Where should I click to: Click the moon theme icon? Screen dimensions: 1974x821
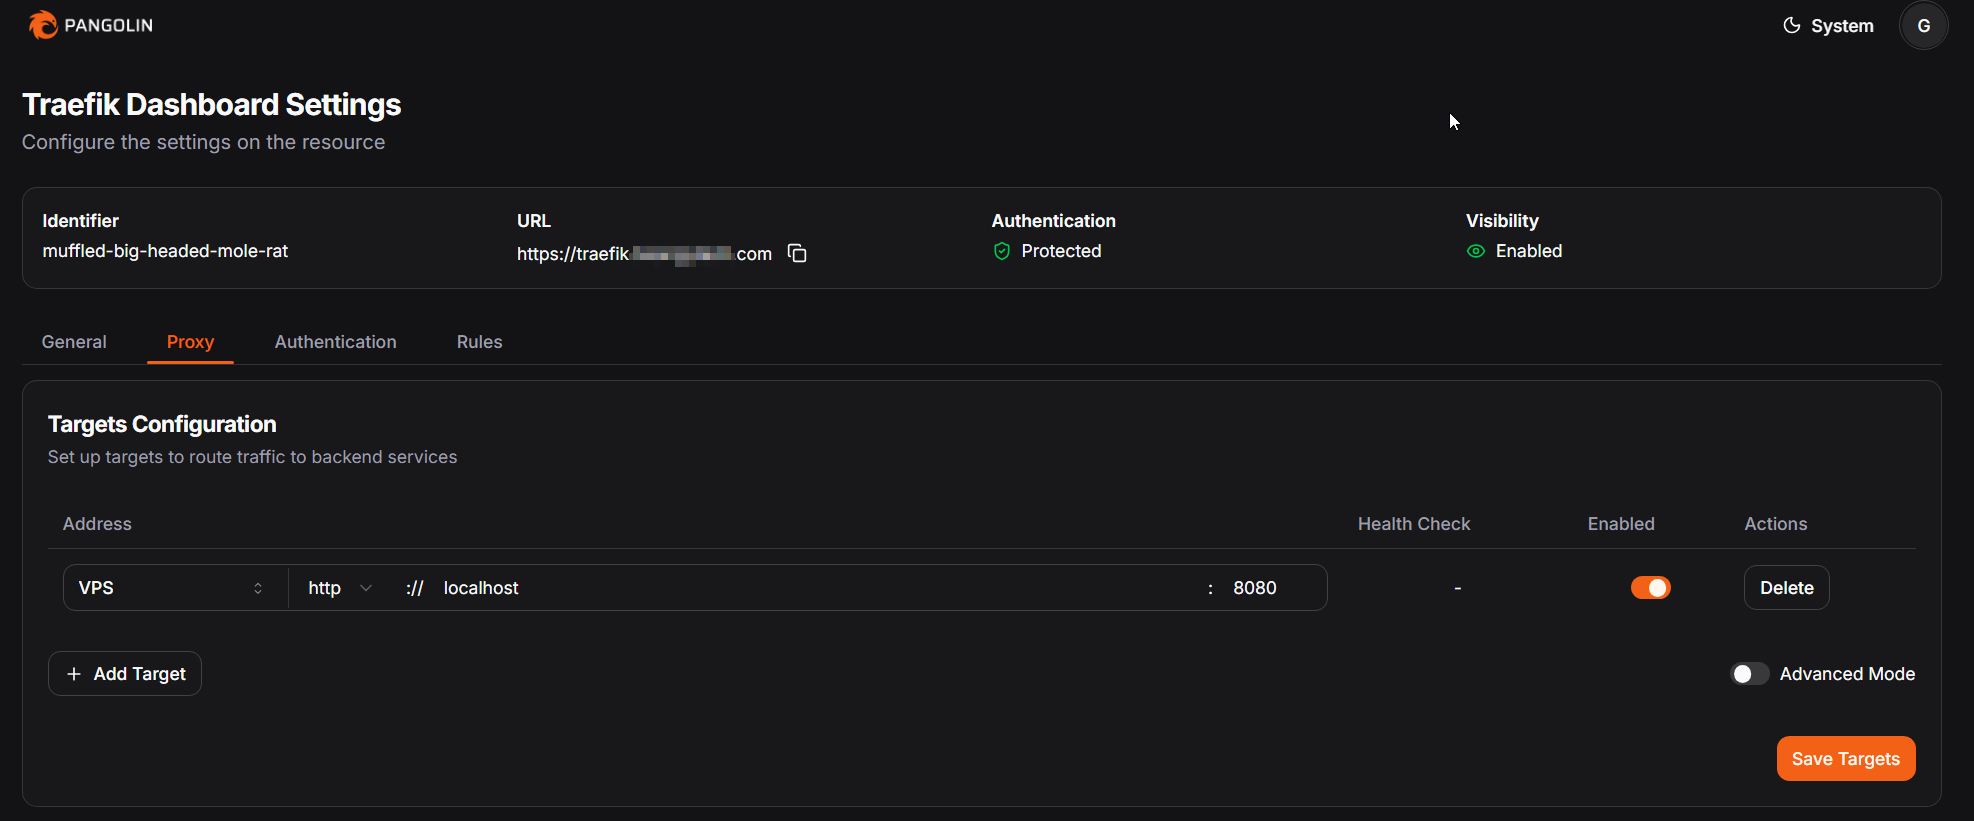tap(1791, 25)
